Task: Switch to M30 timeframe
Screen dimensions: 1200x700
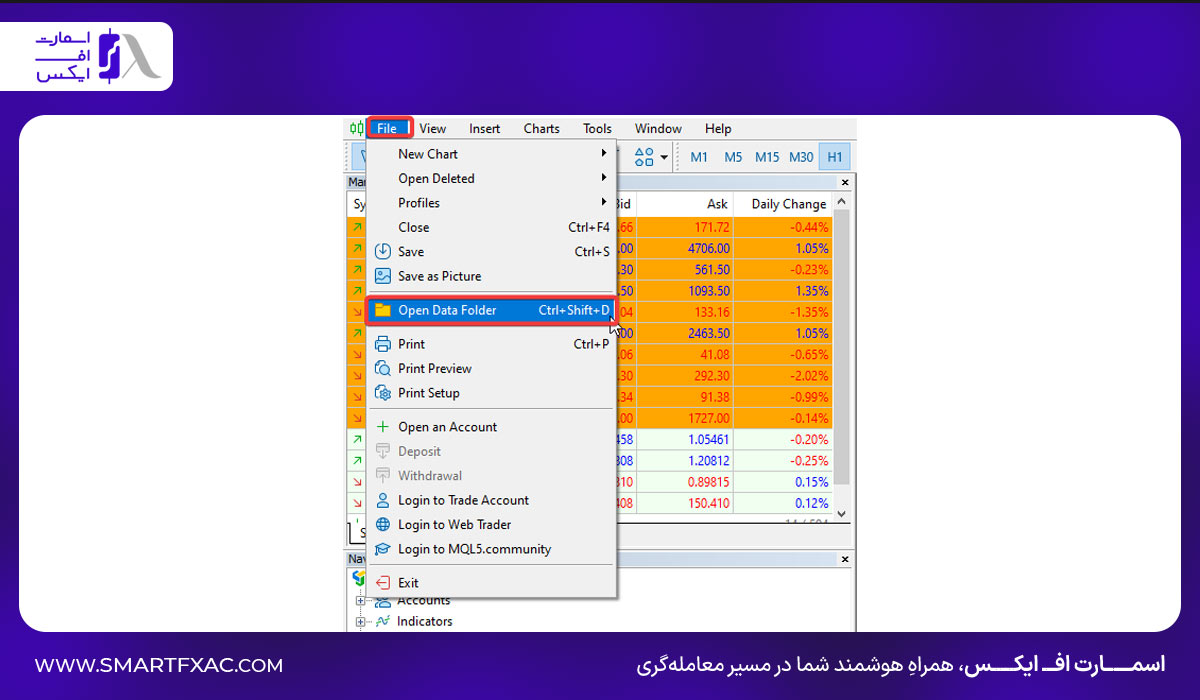Action: point(801,157)
